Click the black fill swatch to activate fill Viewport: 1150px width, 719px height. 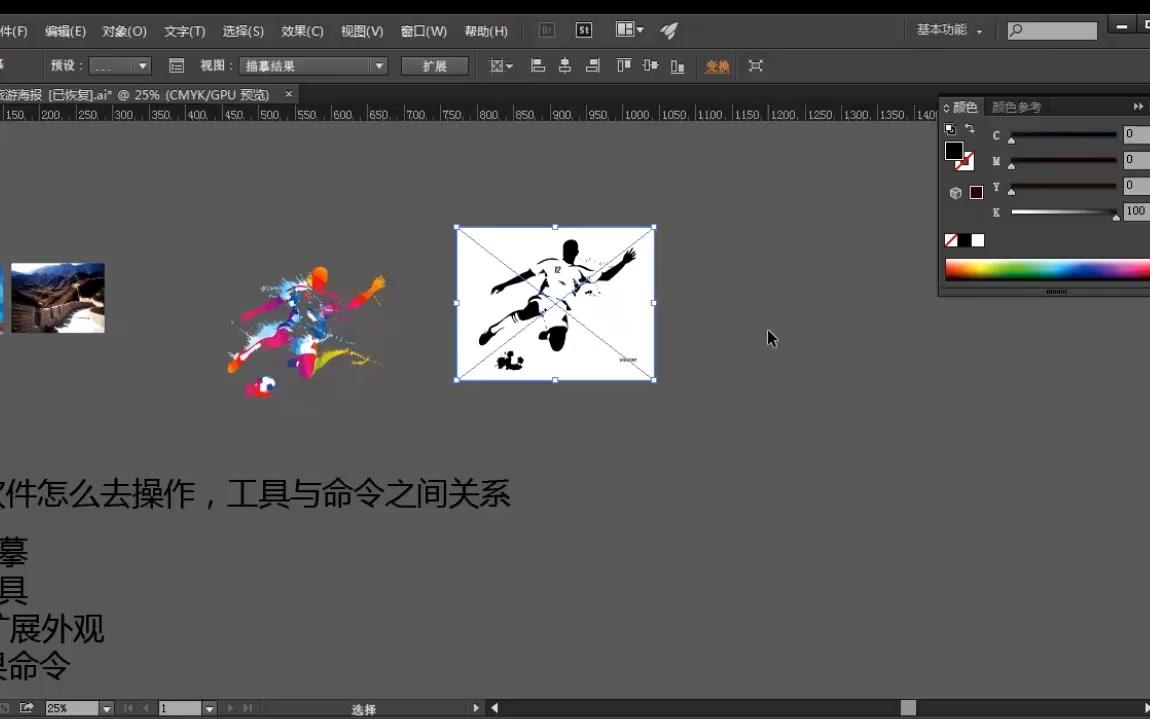point(954,152)
